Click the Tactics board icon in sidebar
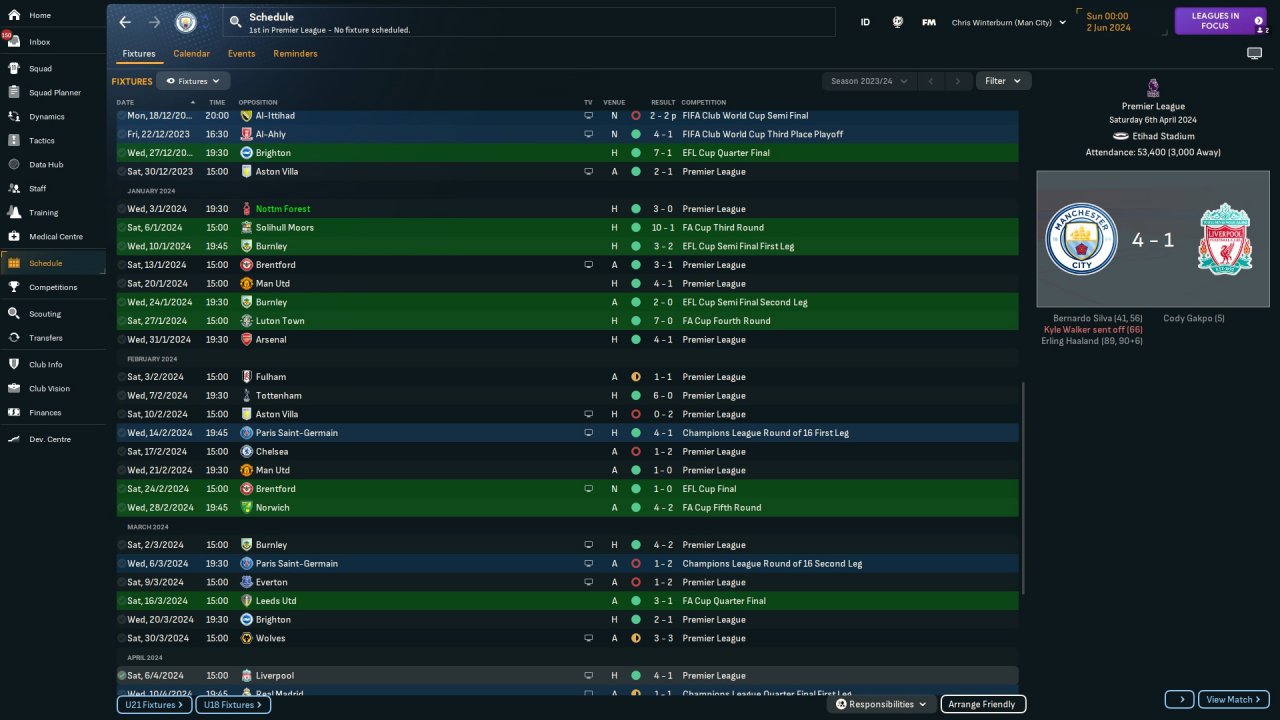 pos(14,141)
